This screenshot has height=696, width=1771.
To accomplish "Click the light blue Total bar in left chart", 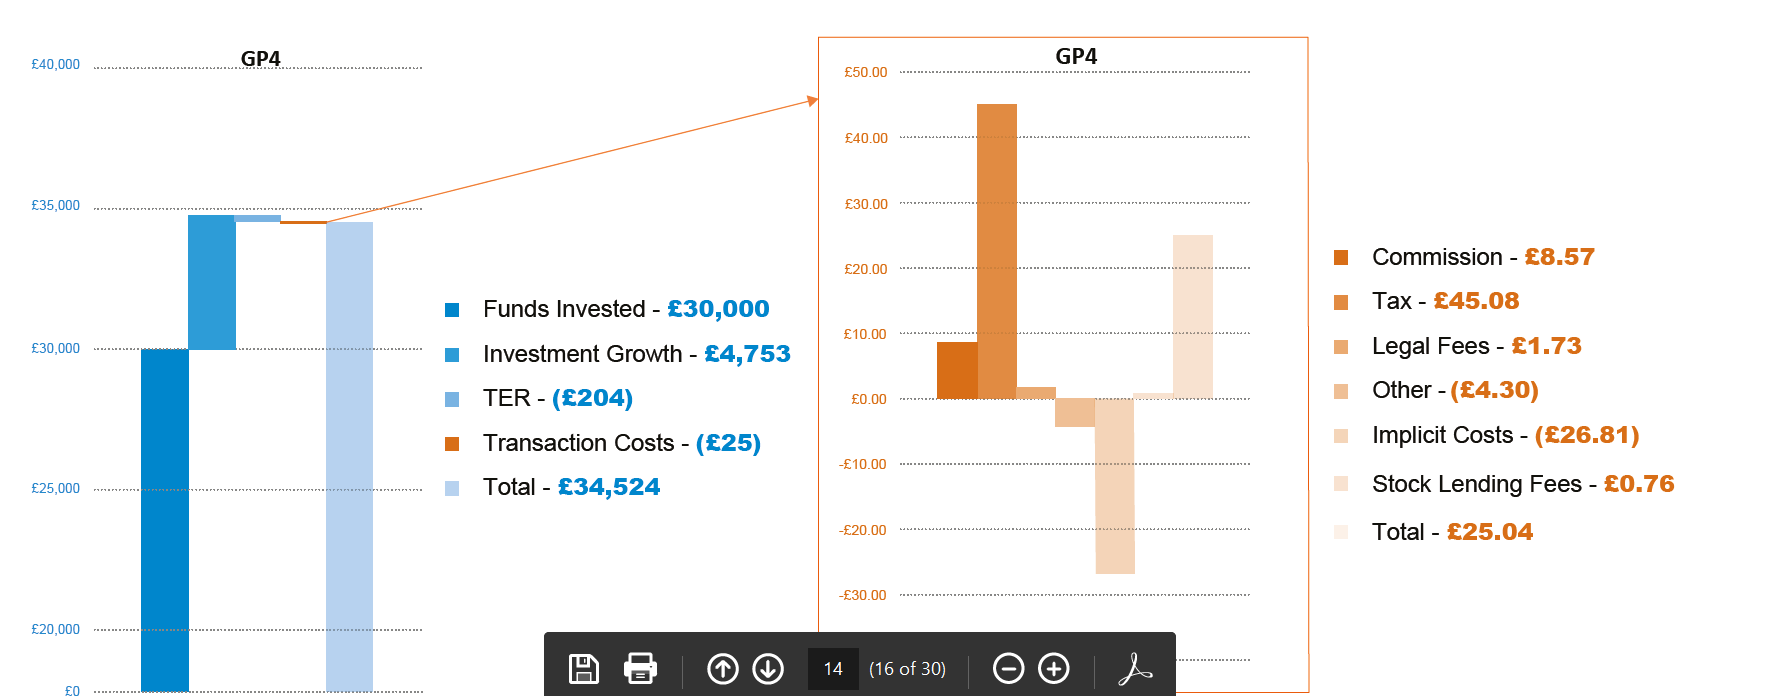I will pos(349,455).
